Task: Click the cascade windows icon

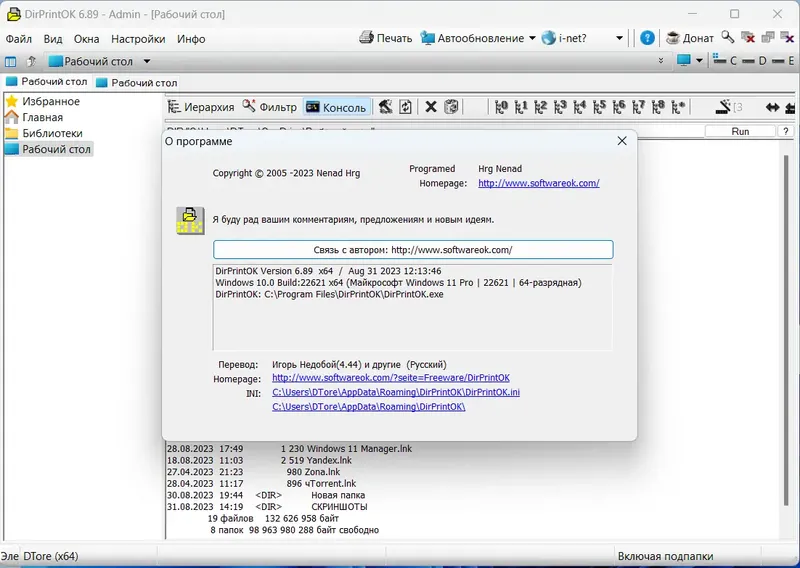Action: click(x=767, y=37)
